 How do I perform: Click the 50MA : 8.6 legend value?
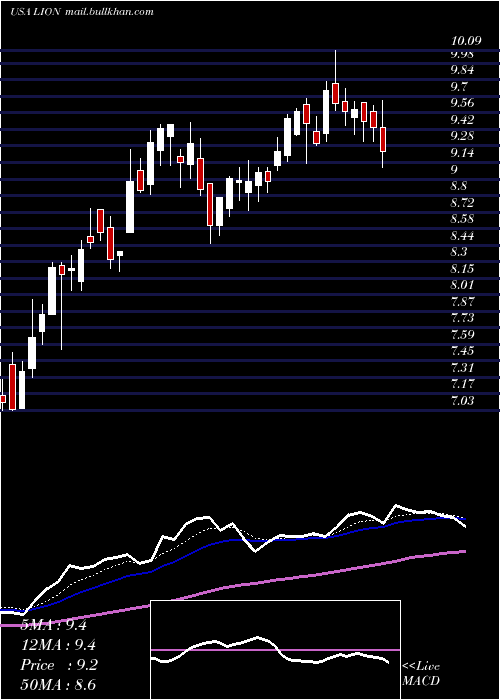58,685
